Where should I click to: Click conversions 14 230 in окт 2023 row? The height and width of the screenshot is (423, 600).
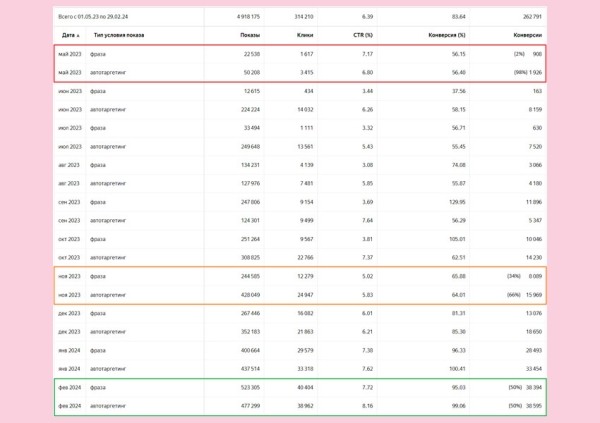tap(534, 258)
